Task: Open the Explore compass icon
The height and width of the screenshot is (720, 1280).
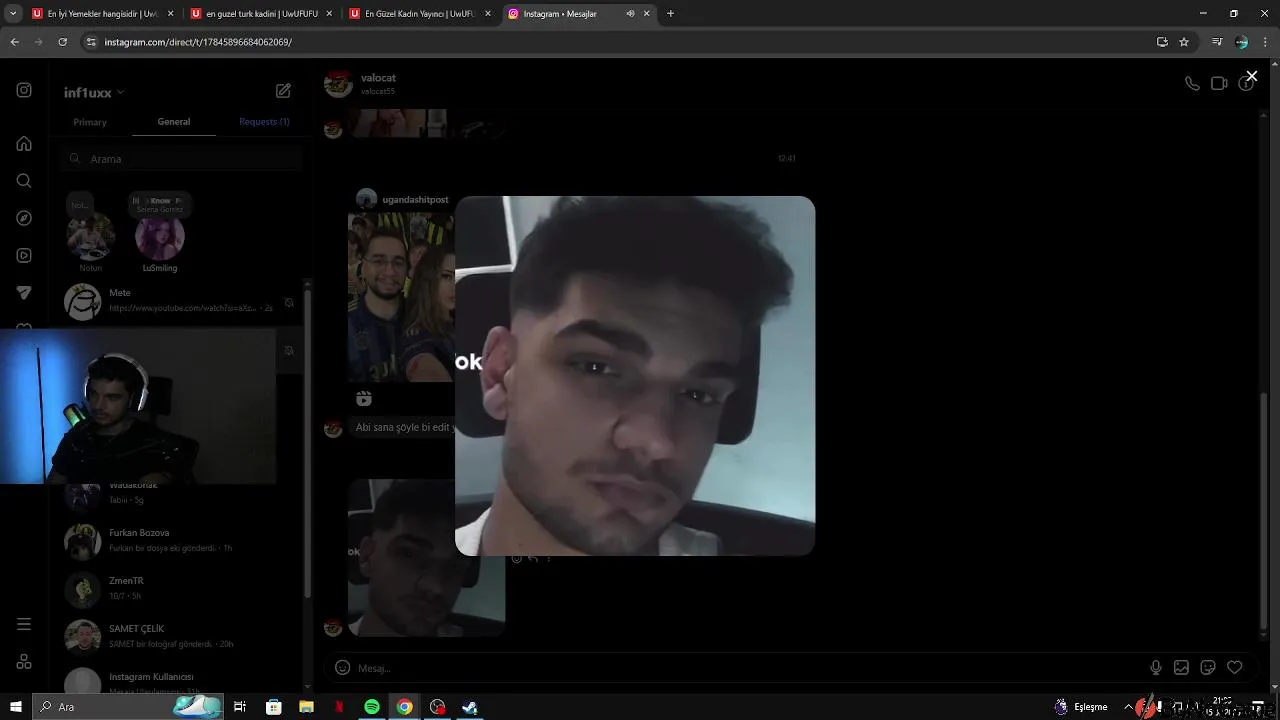Action: [x=24, y=218]
